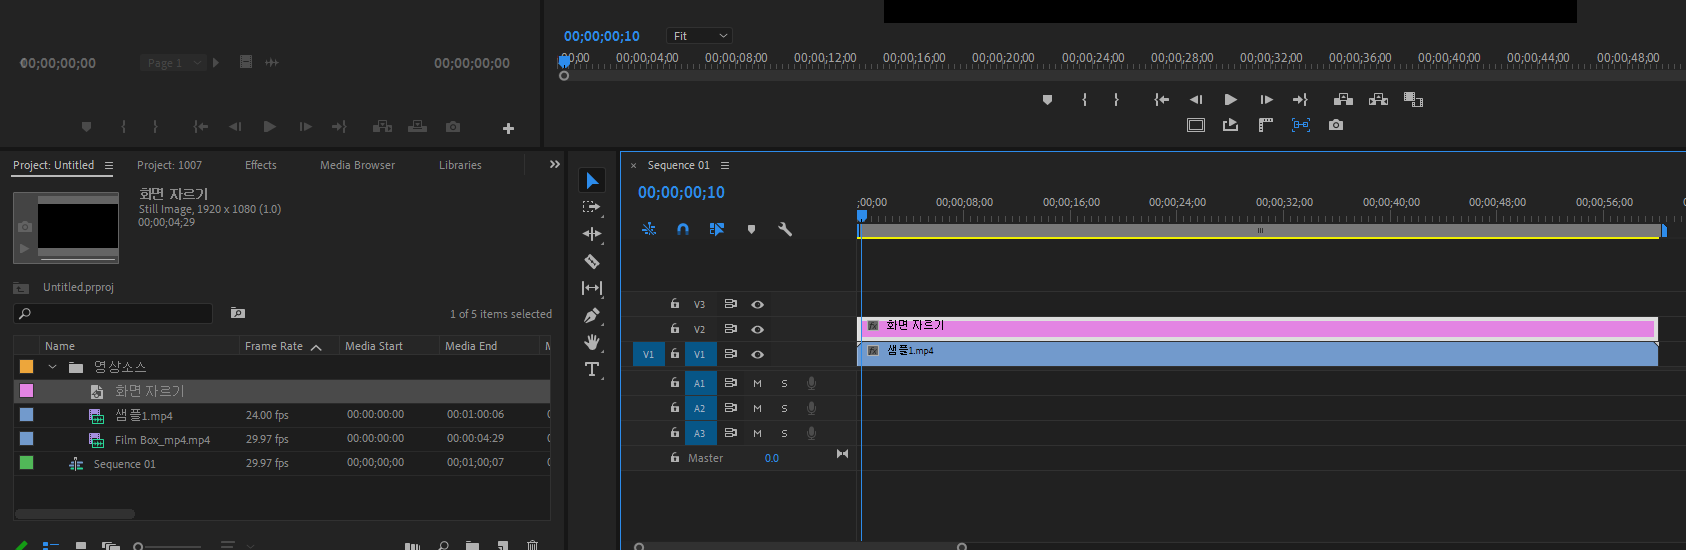Image resolution: width=1686 pixels, height=550 pixels.
Task: Click the Lift button in Program monitor
Action: (x=1343, y=99)
